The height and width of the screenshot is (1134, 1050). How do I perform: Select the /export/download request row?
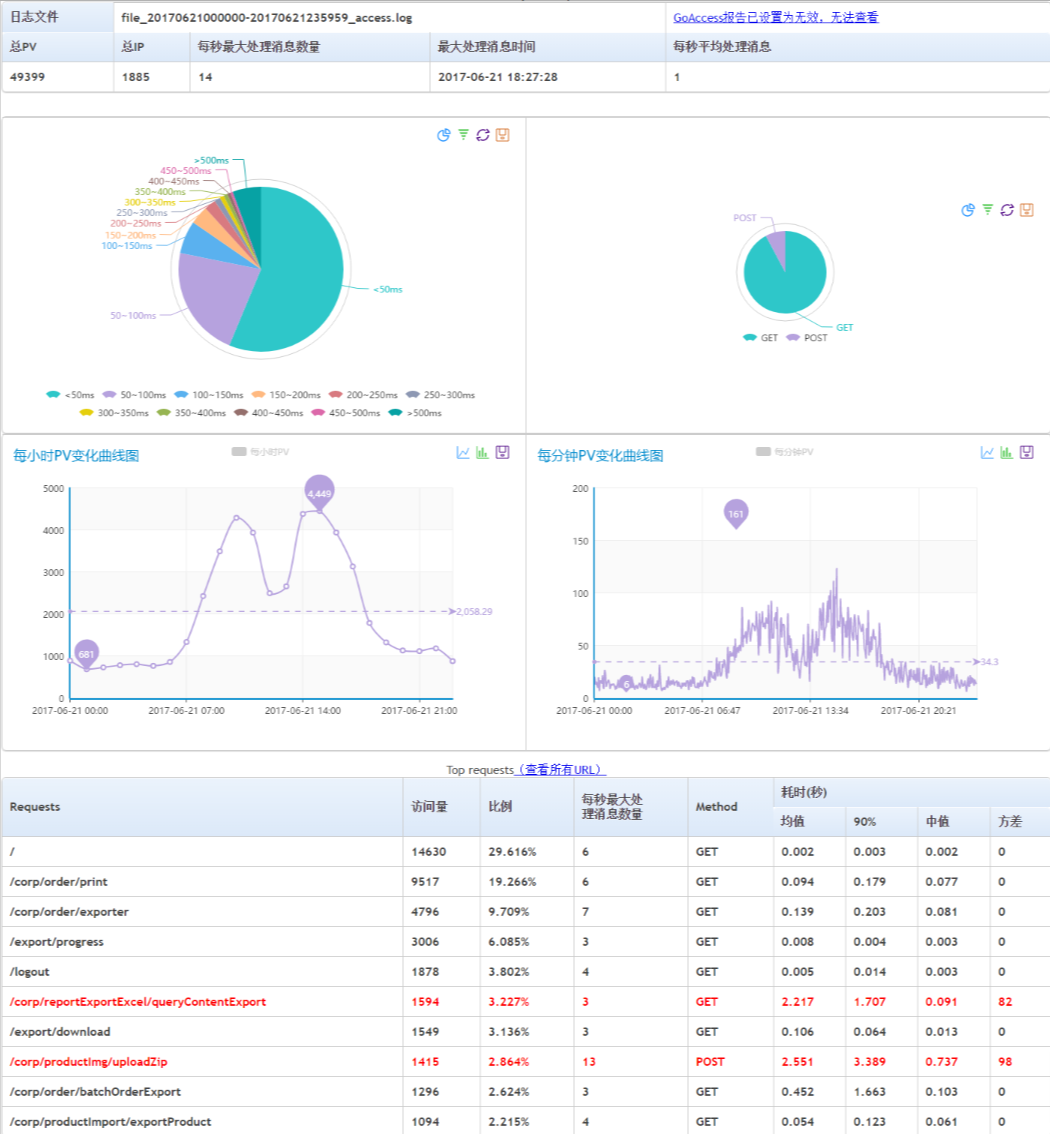(526, 1032)
